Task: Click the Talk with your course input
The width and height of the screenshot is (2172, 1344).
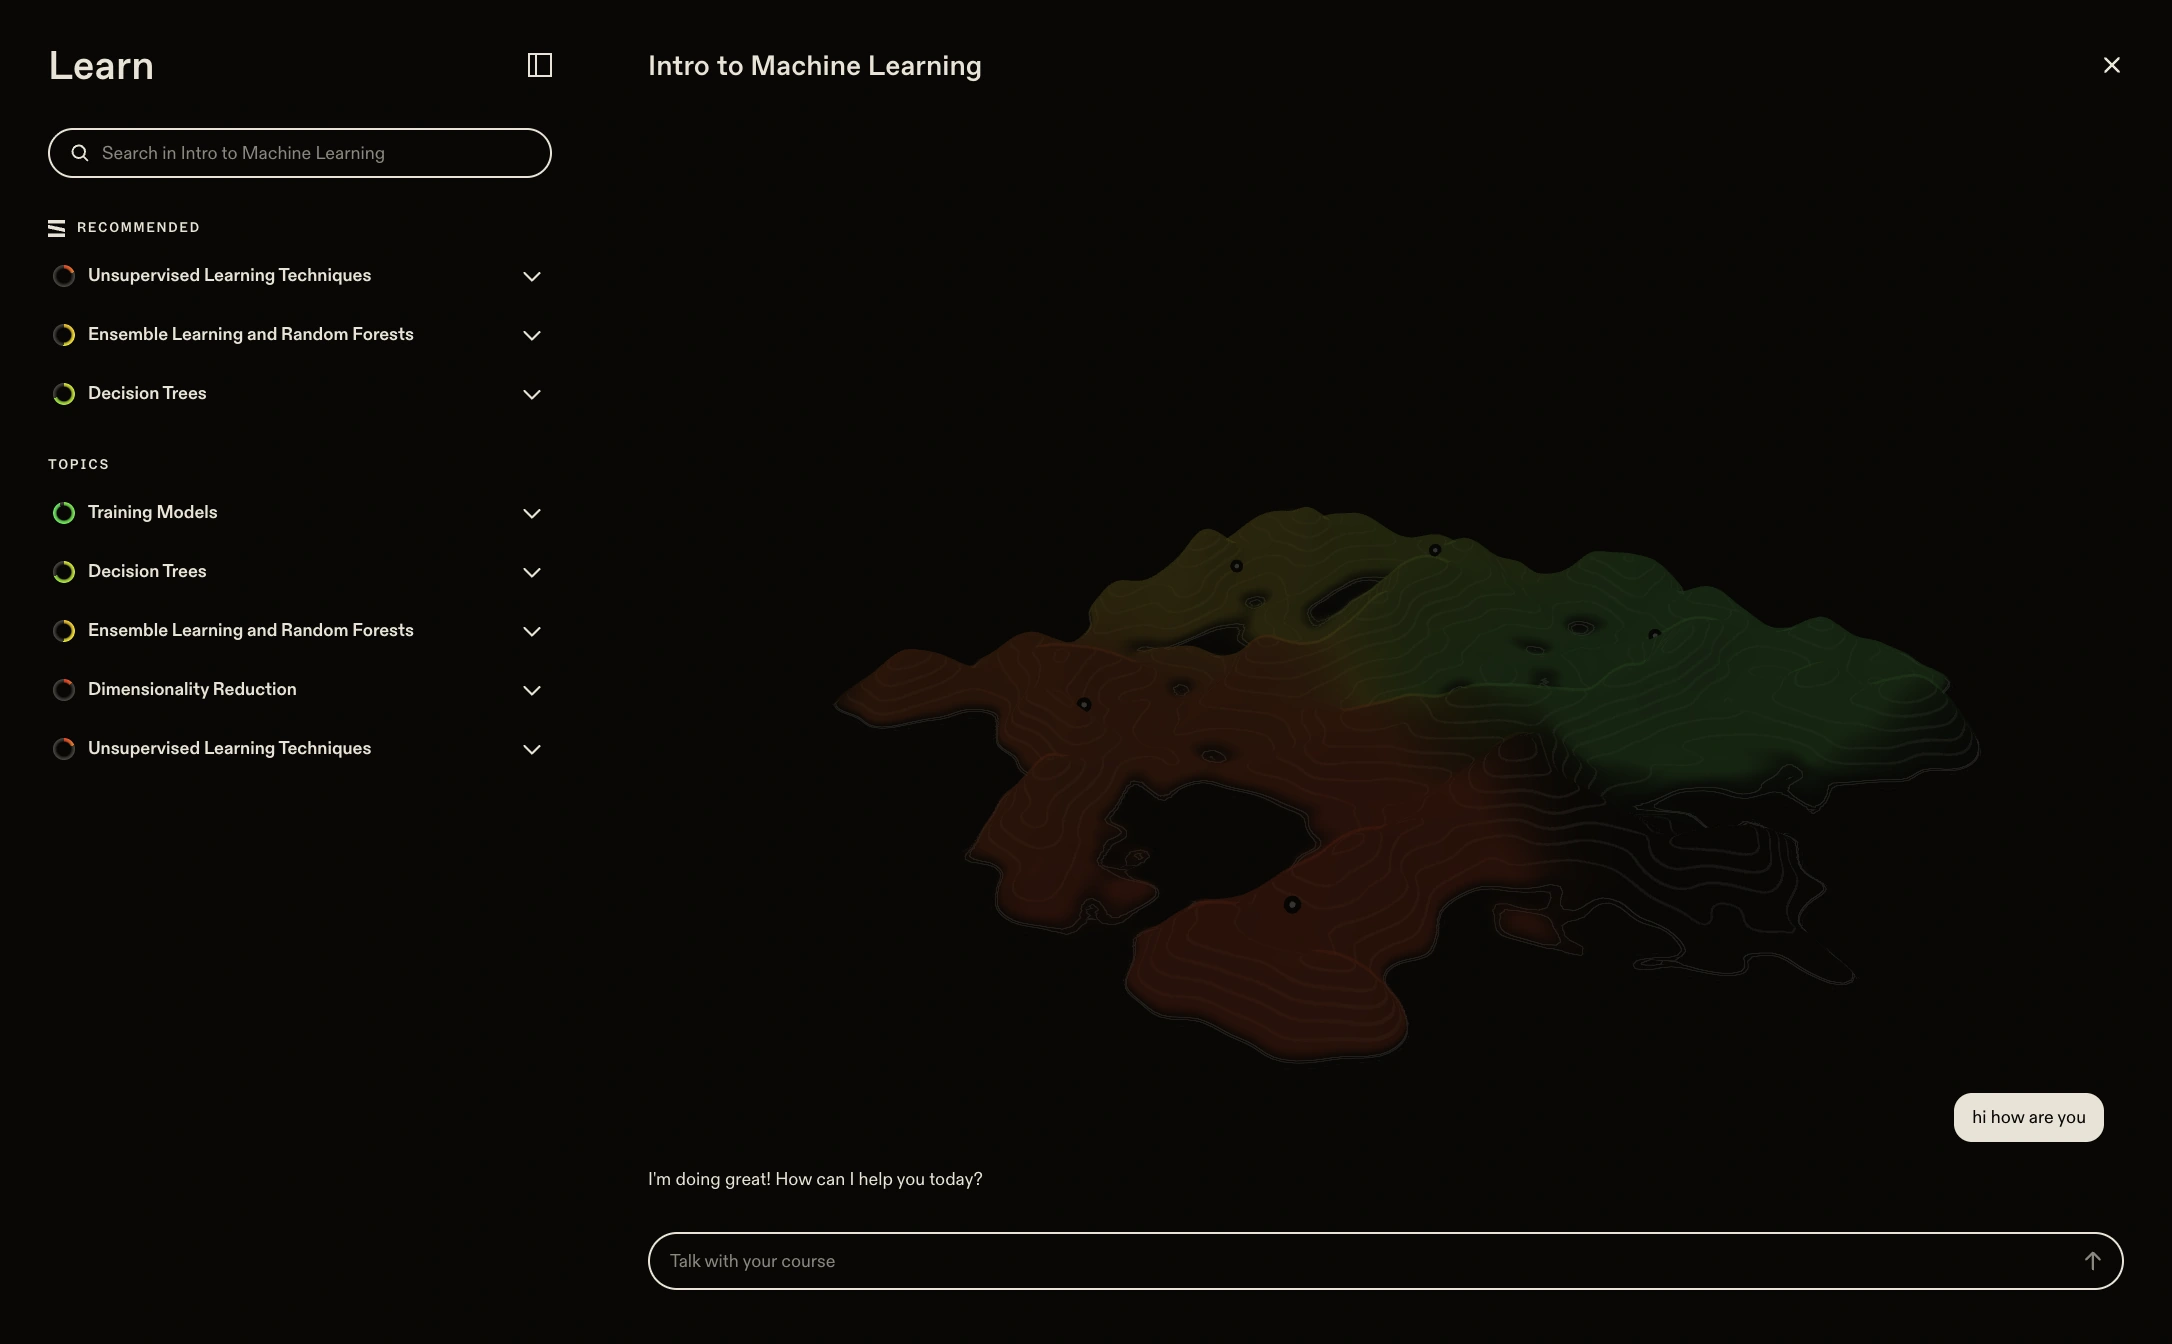Action: (1385, 1261)
